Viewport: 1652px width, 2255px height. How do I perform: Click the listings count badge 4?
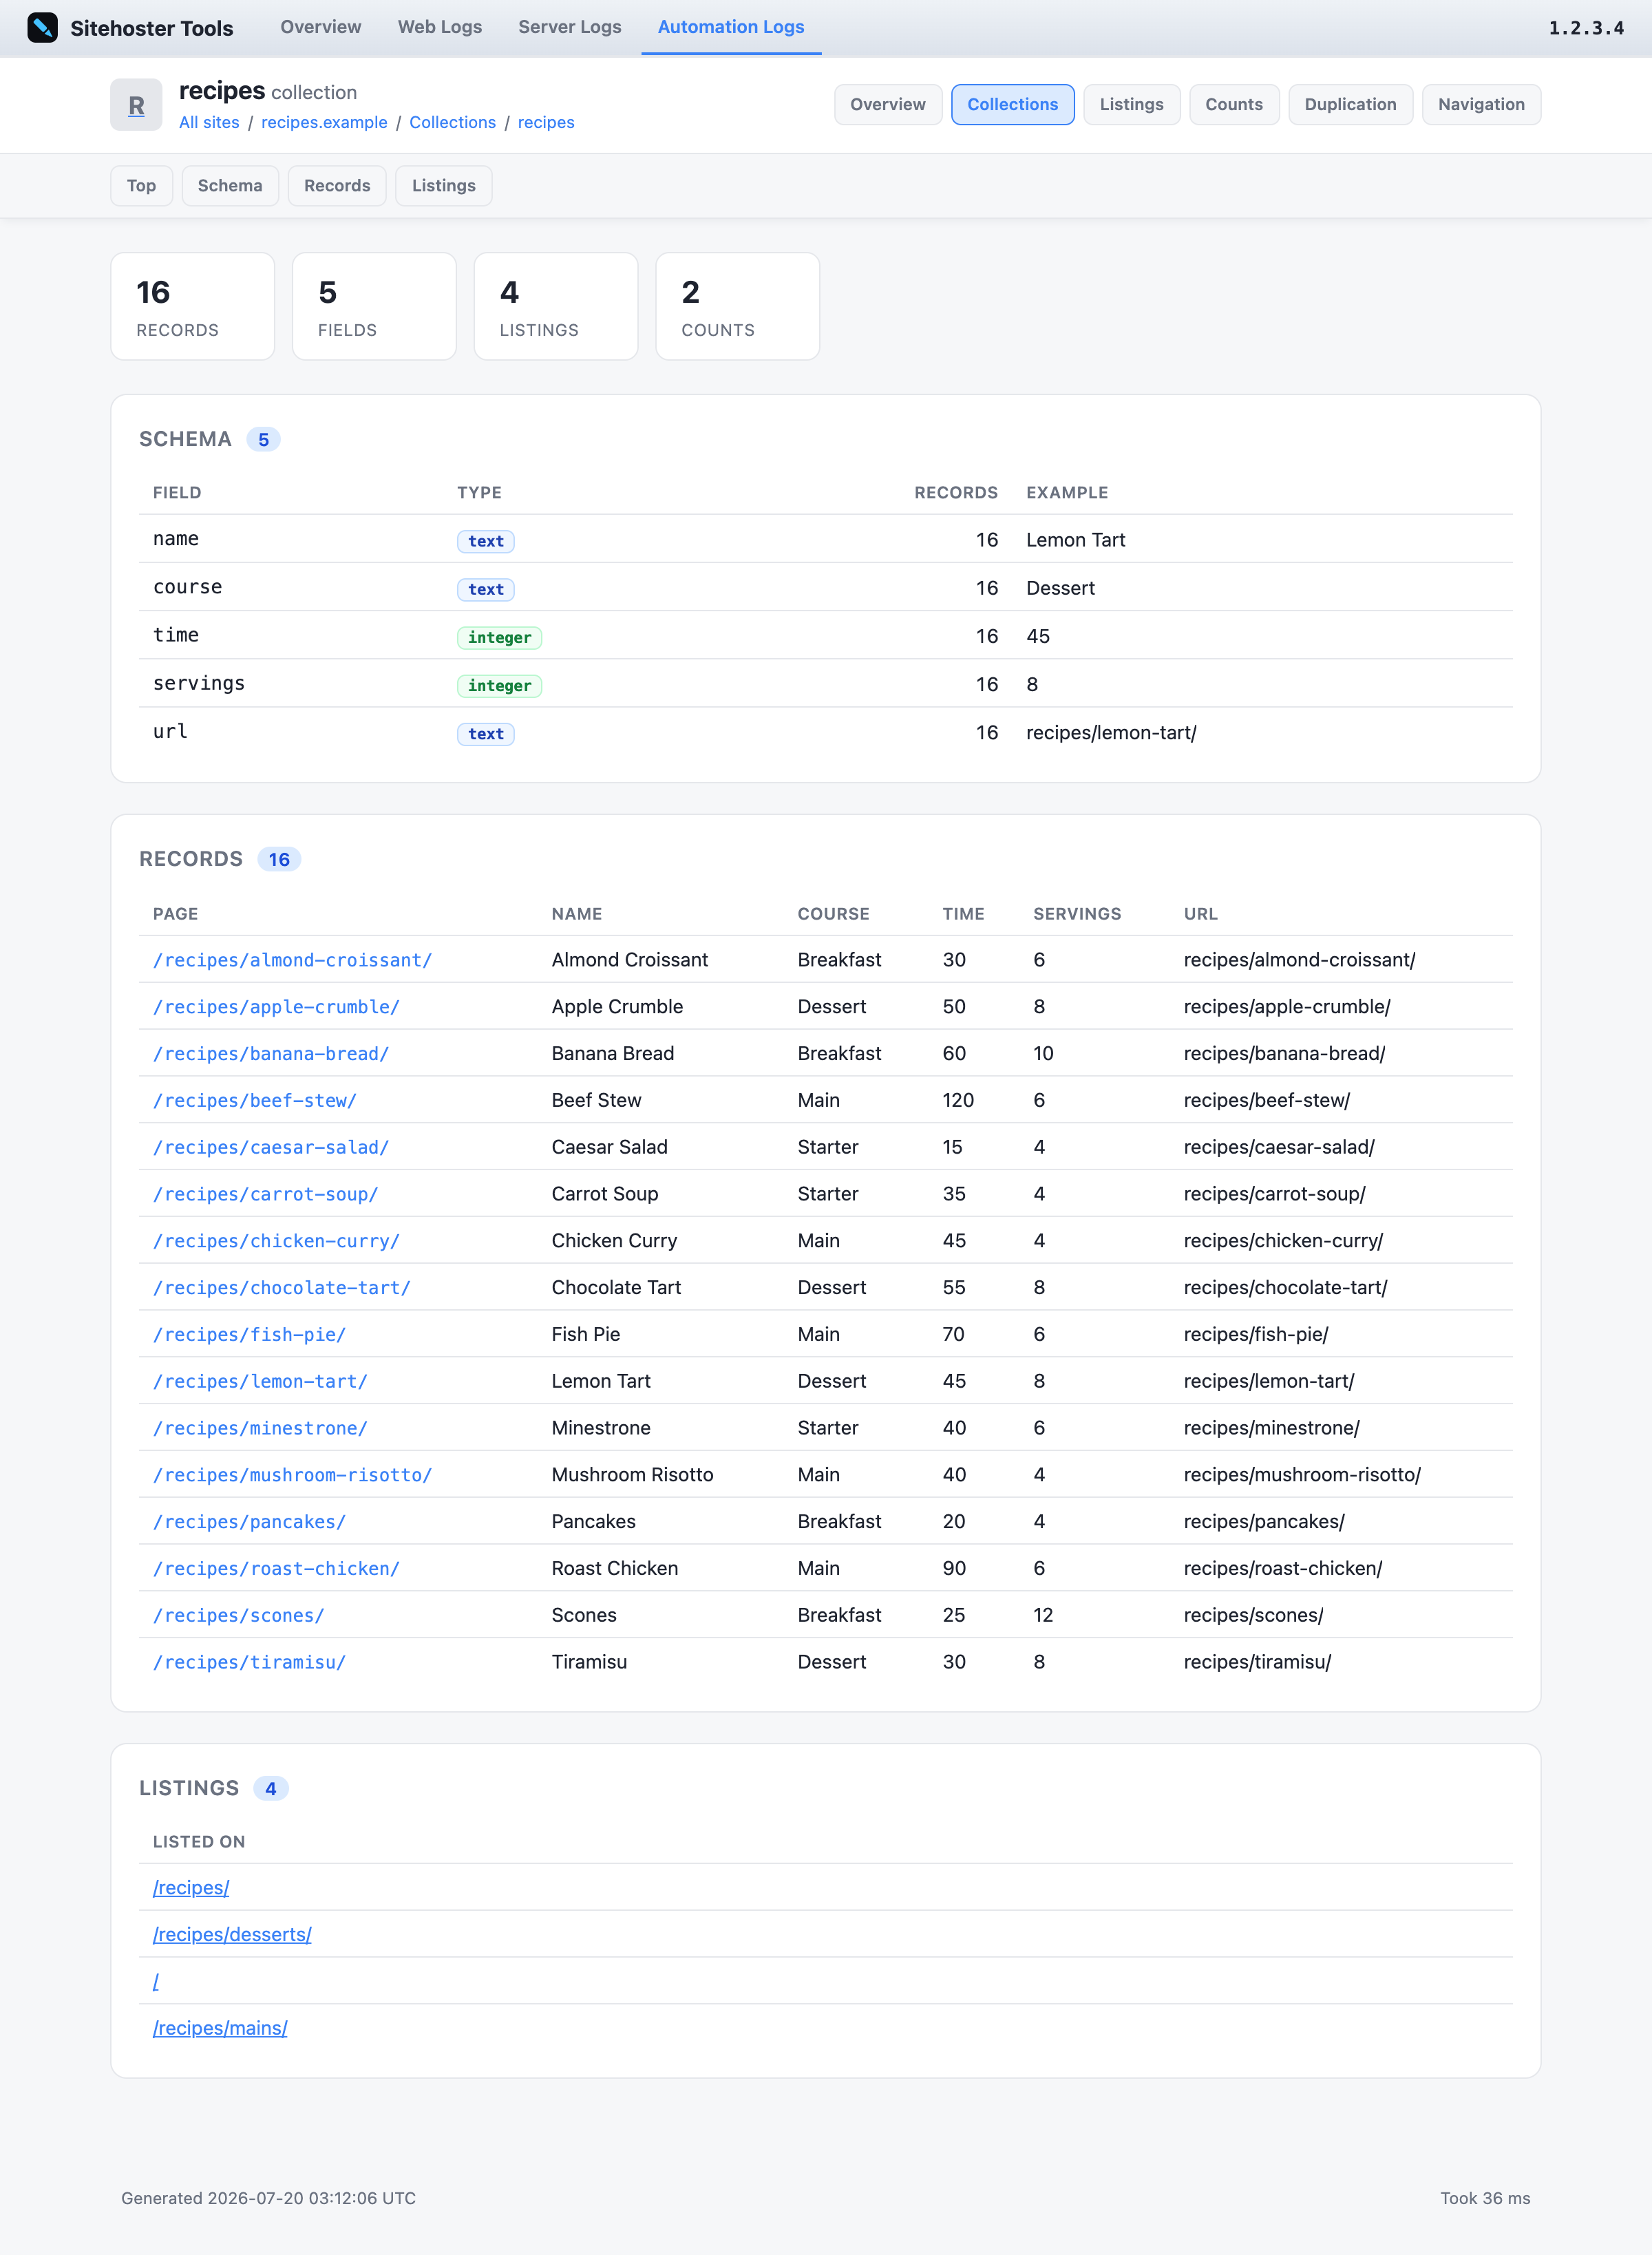click(x=270, y=1788)
